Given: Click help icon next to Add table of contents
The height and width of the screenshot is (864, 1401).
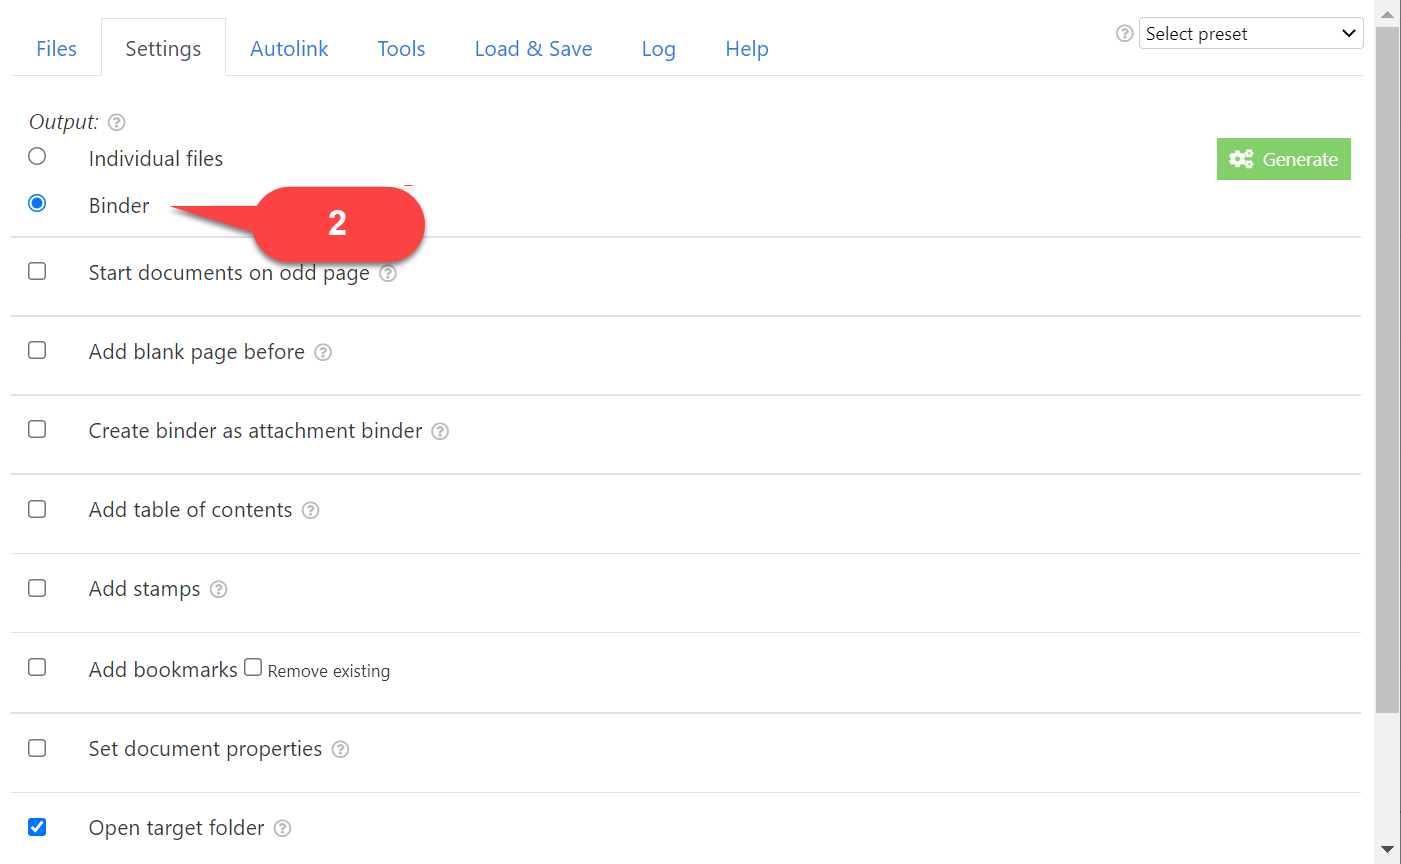Looking at the screenshot, I should (x=311, y=510).
